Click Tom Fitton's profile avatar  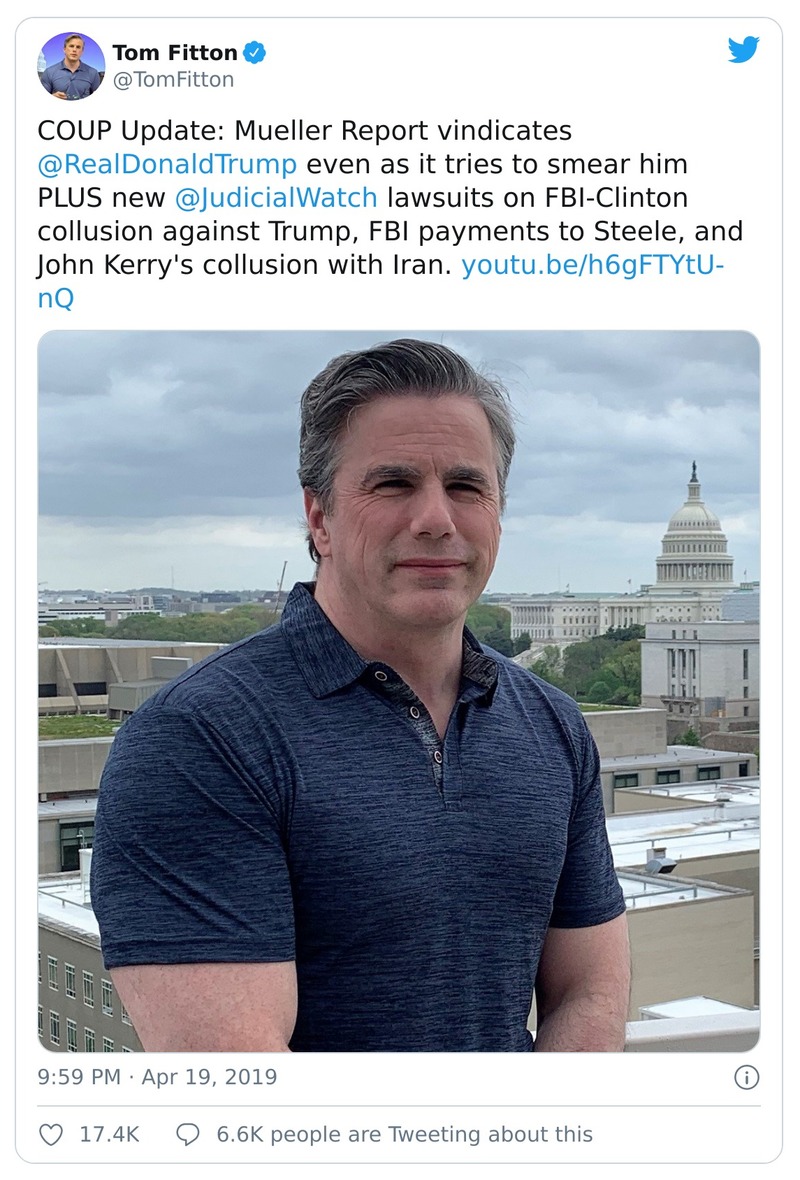pyautogui.click(x=71, y=62)
